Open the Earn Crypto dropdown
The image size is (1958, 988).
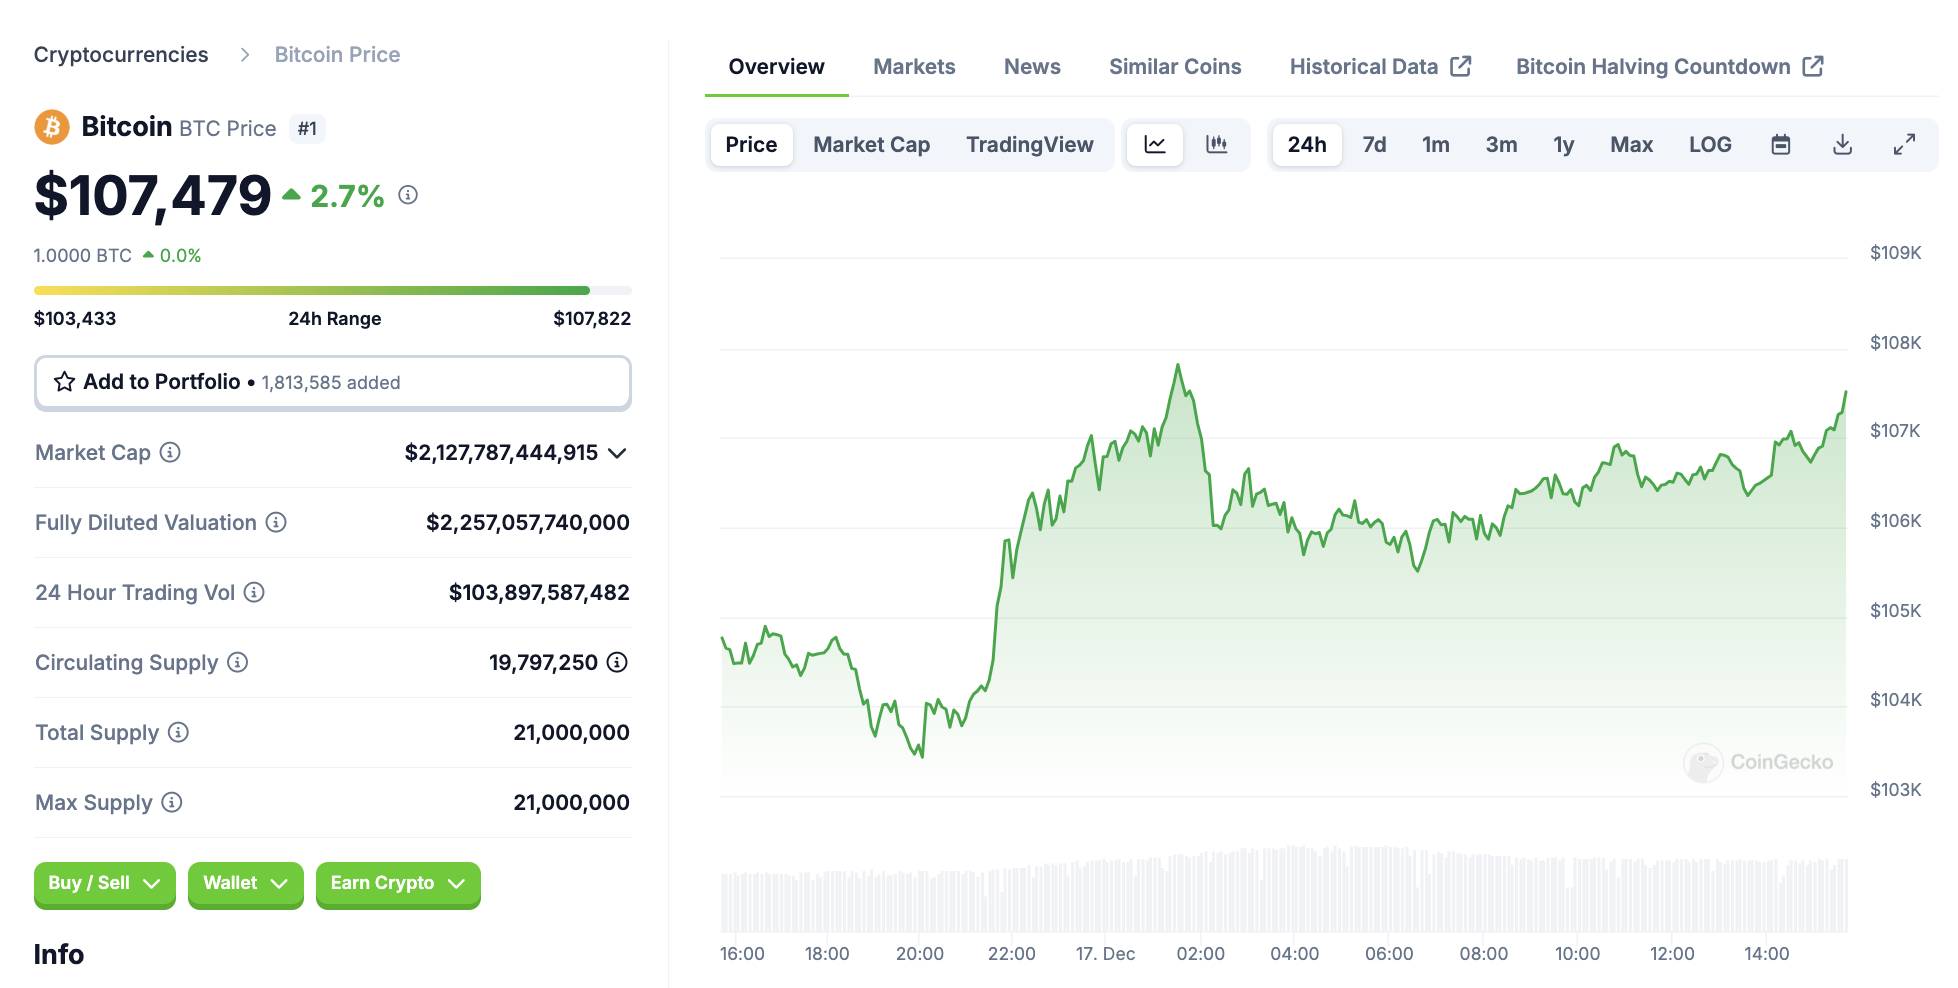pos(398,884)
